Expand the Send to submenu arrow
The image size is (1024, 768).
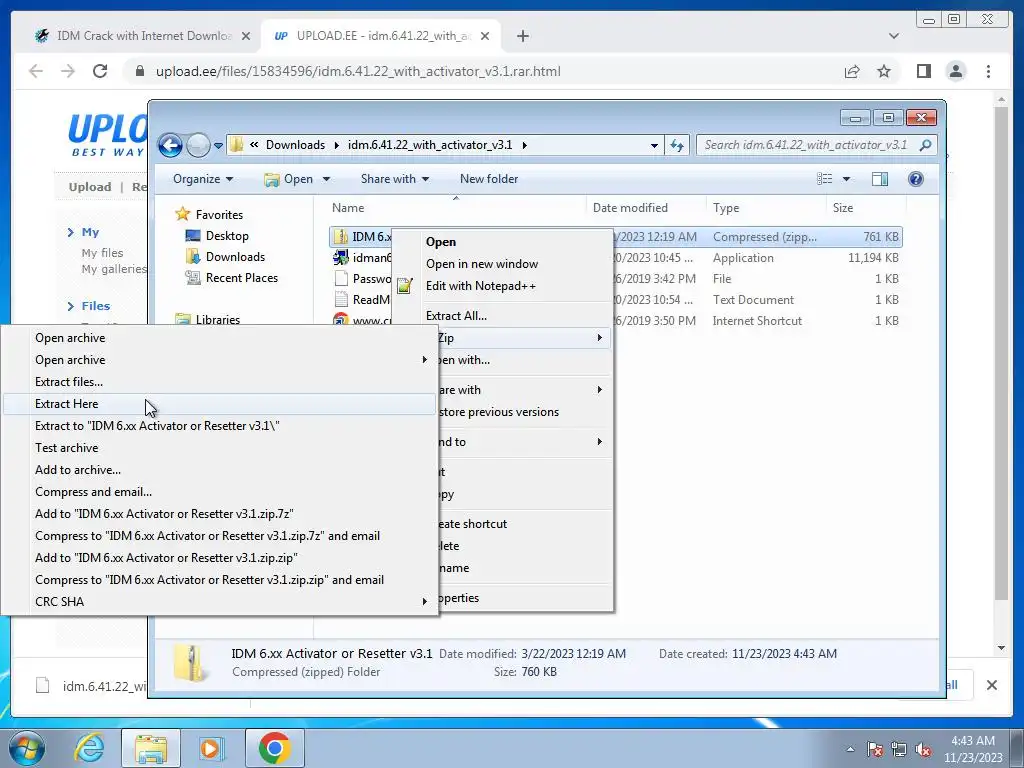[x=600, y=441]
